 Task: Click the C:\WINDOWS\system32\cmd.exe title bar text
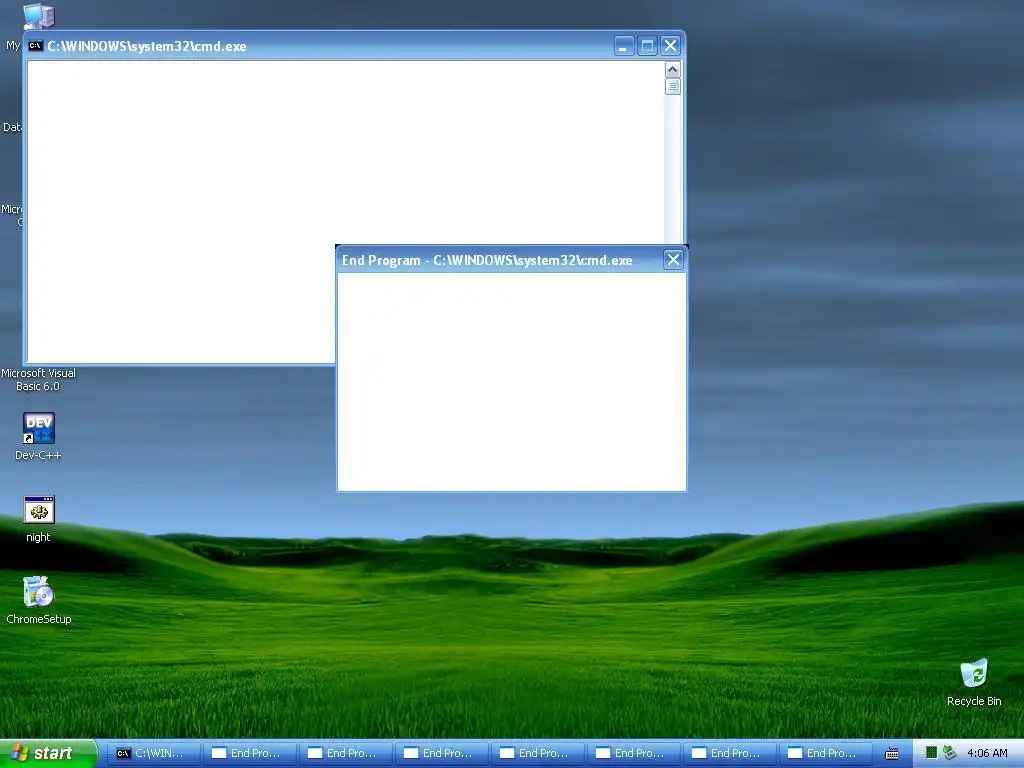[147, 46]
